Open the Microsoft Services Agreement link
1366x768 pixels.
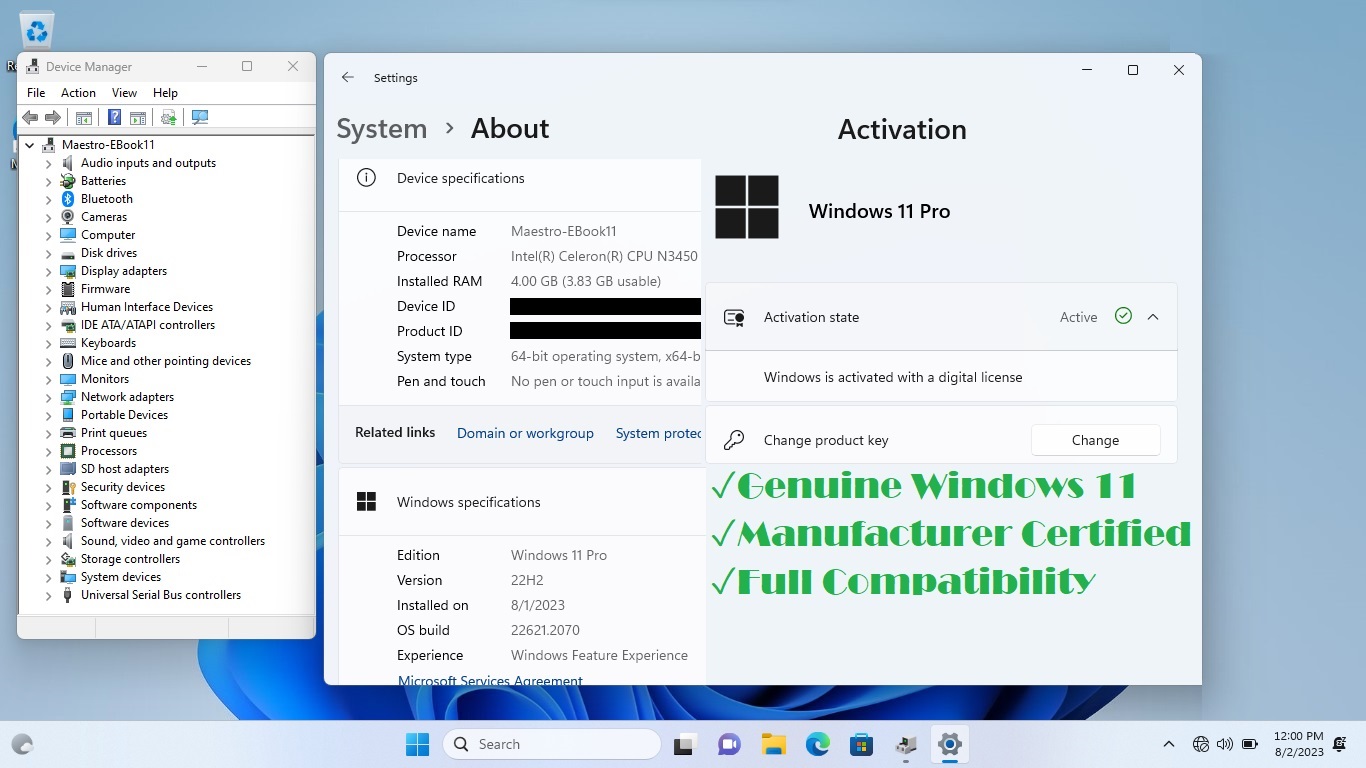pyautogui.click(x=490, y=680)
